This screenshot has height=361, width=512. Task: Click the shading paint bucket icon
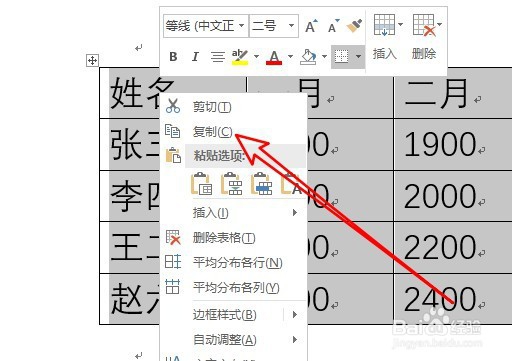click(x=308, y=57)
